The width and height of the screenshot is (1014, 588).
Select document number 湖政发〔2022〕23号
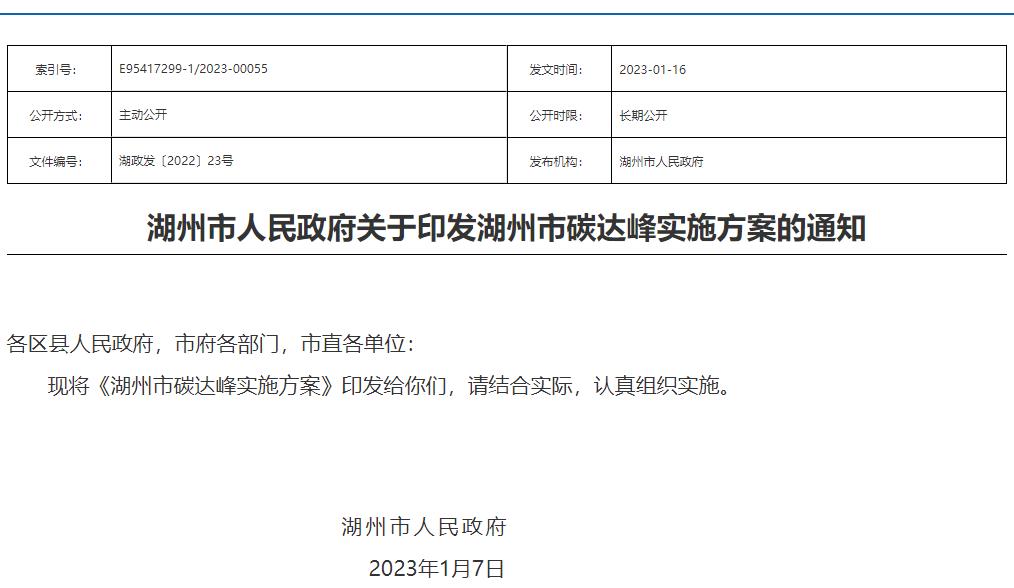[176, 161]
